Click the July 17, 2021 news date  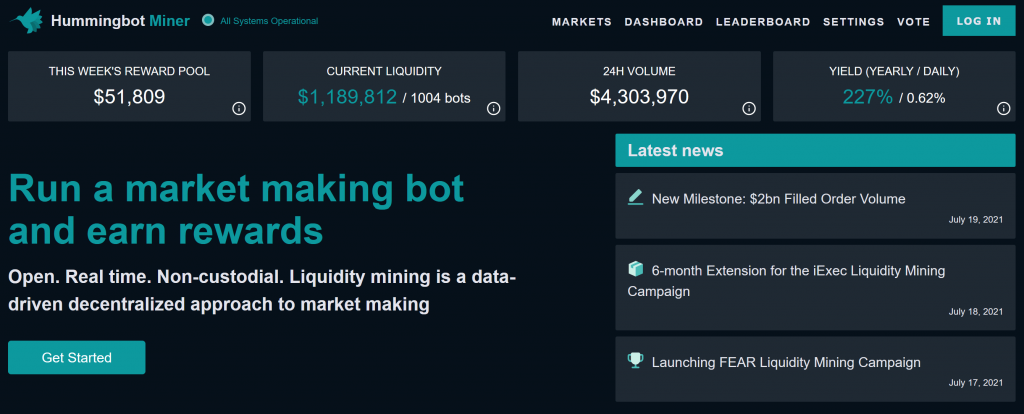click(976, 383)
